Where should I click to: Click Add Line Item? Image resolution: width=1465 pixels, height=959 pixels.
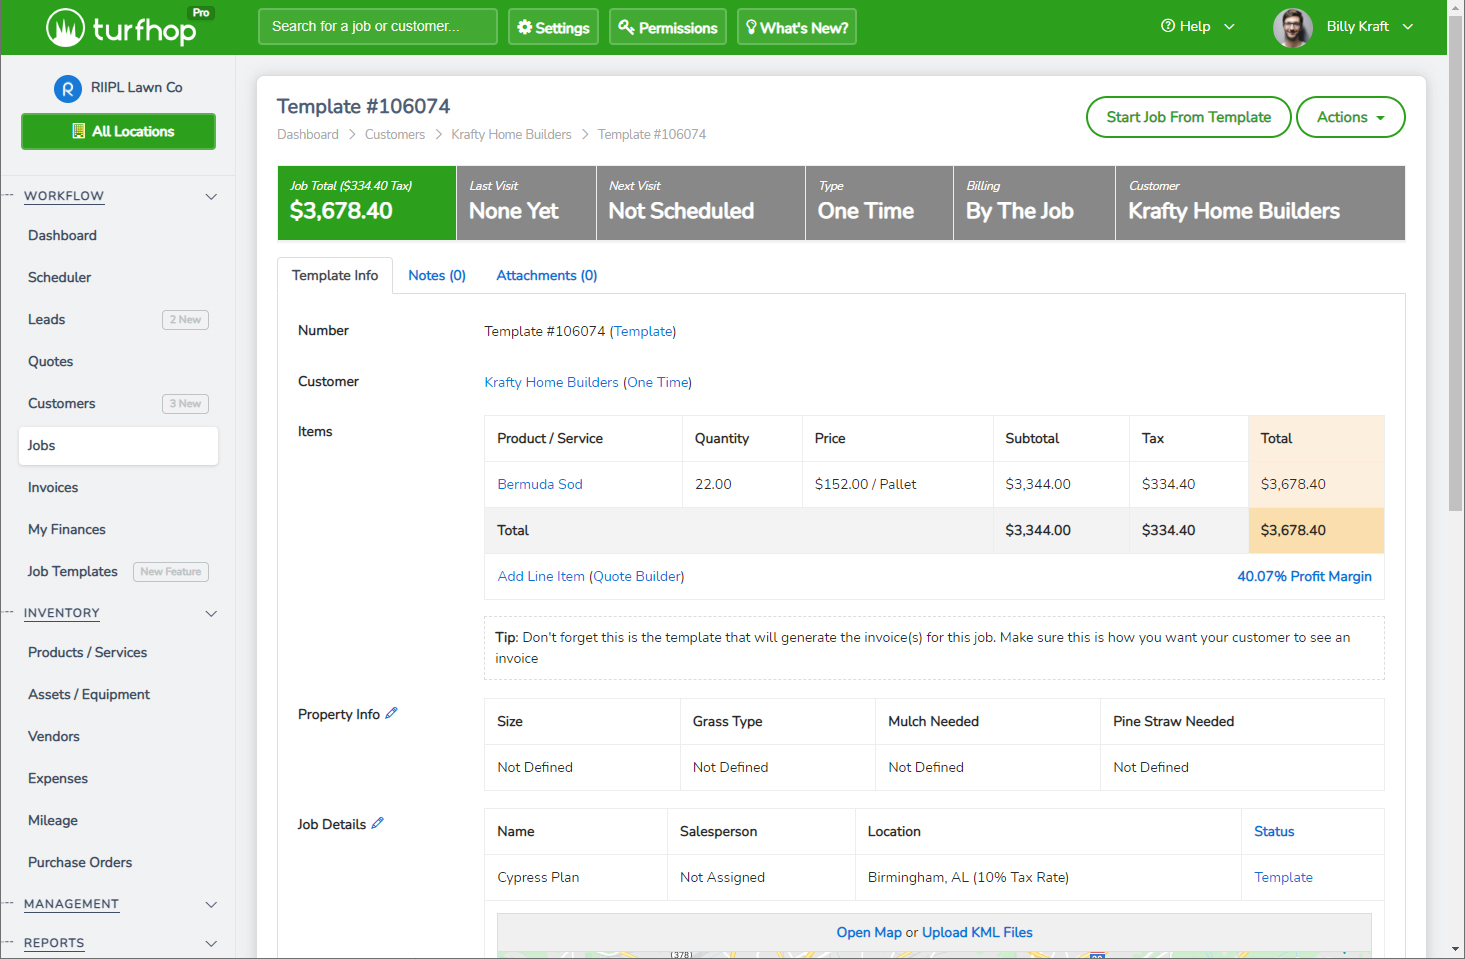click(x=541, y=576)
